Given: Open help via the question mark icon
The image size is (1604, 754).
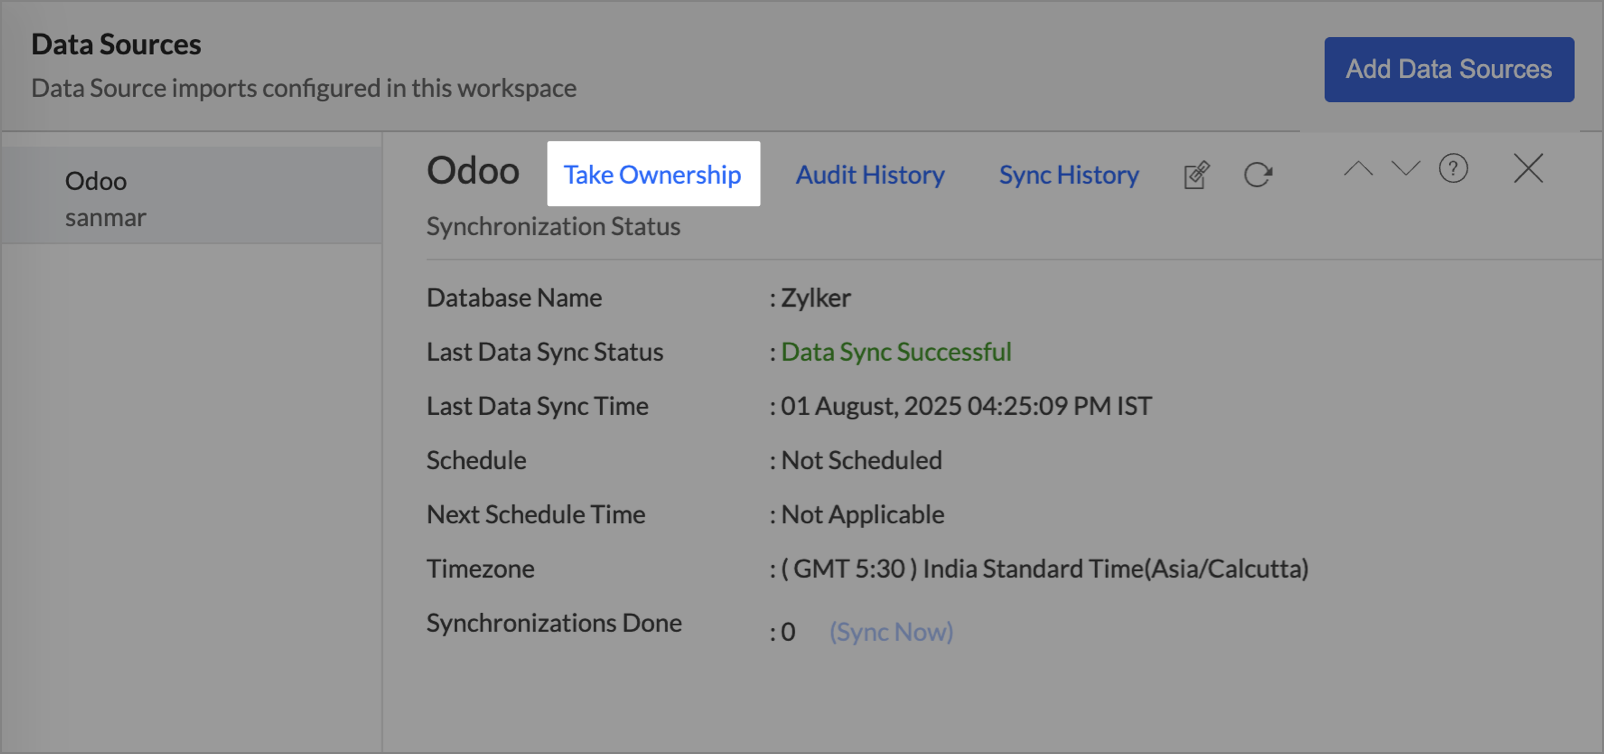Looking at the screenshot, I should click(1453, 168).
